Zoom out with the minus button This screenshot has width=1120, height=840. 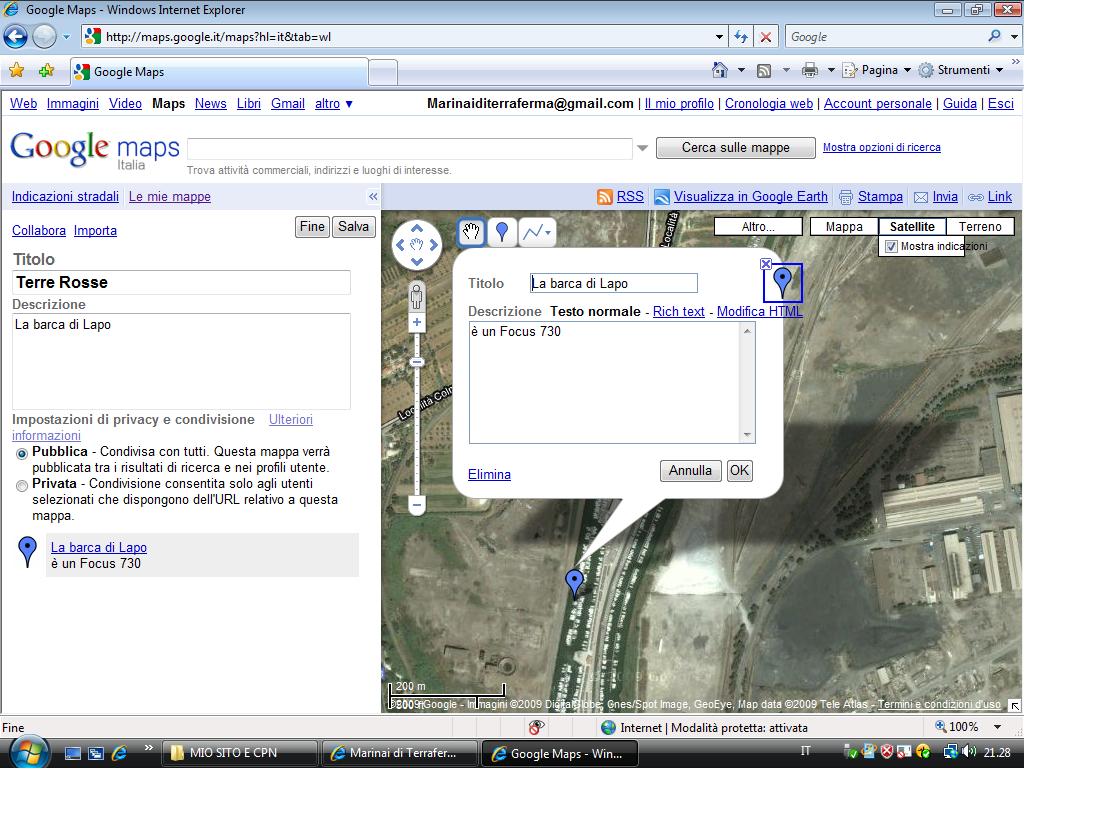(x=417, y=504)
